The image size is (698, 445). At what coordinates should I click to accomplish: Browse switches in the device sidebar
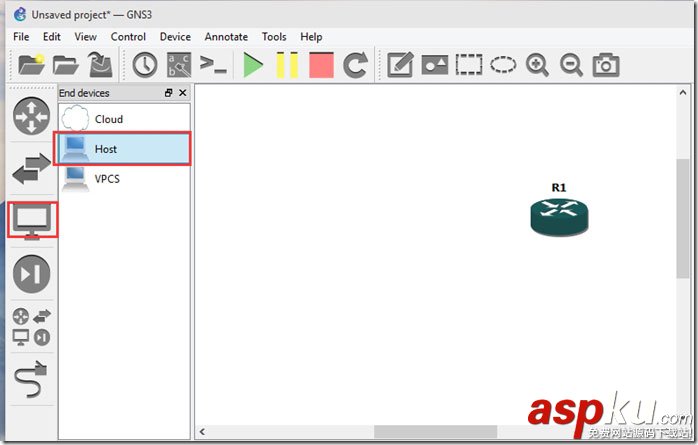point(31,168)
